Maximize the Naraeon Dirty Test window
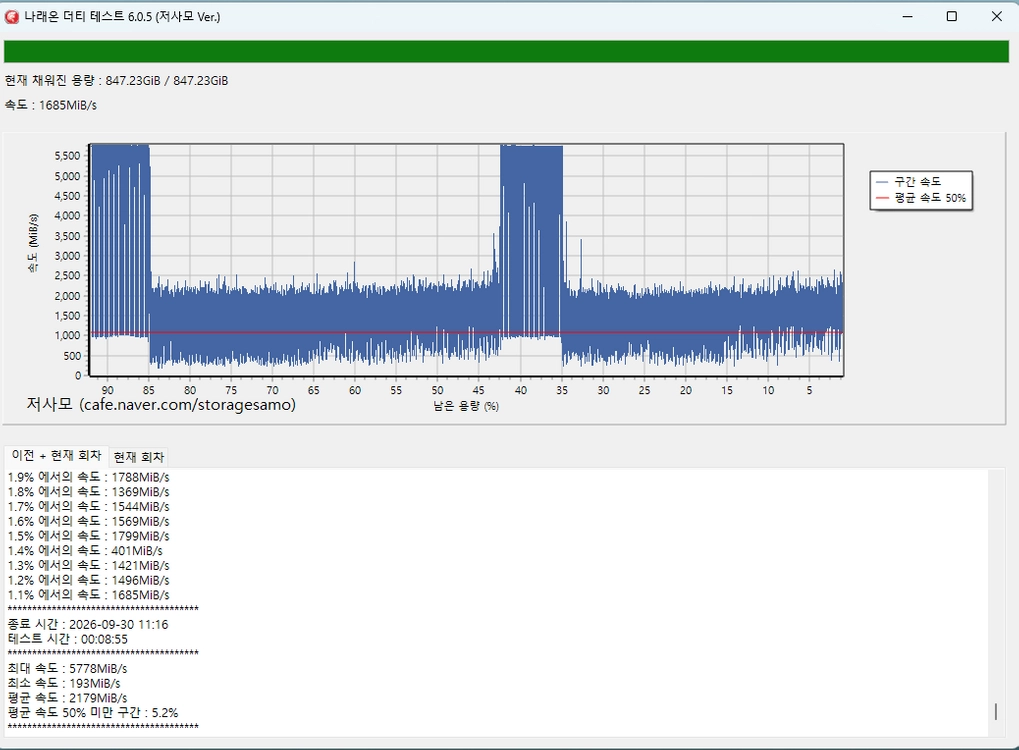 [951, 17]
